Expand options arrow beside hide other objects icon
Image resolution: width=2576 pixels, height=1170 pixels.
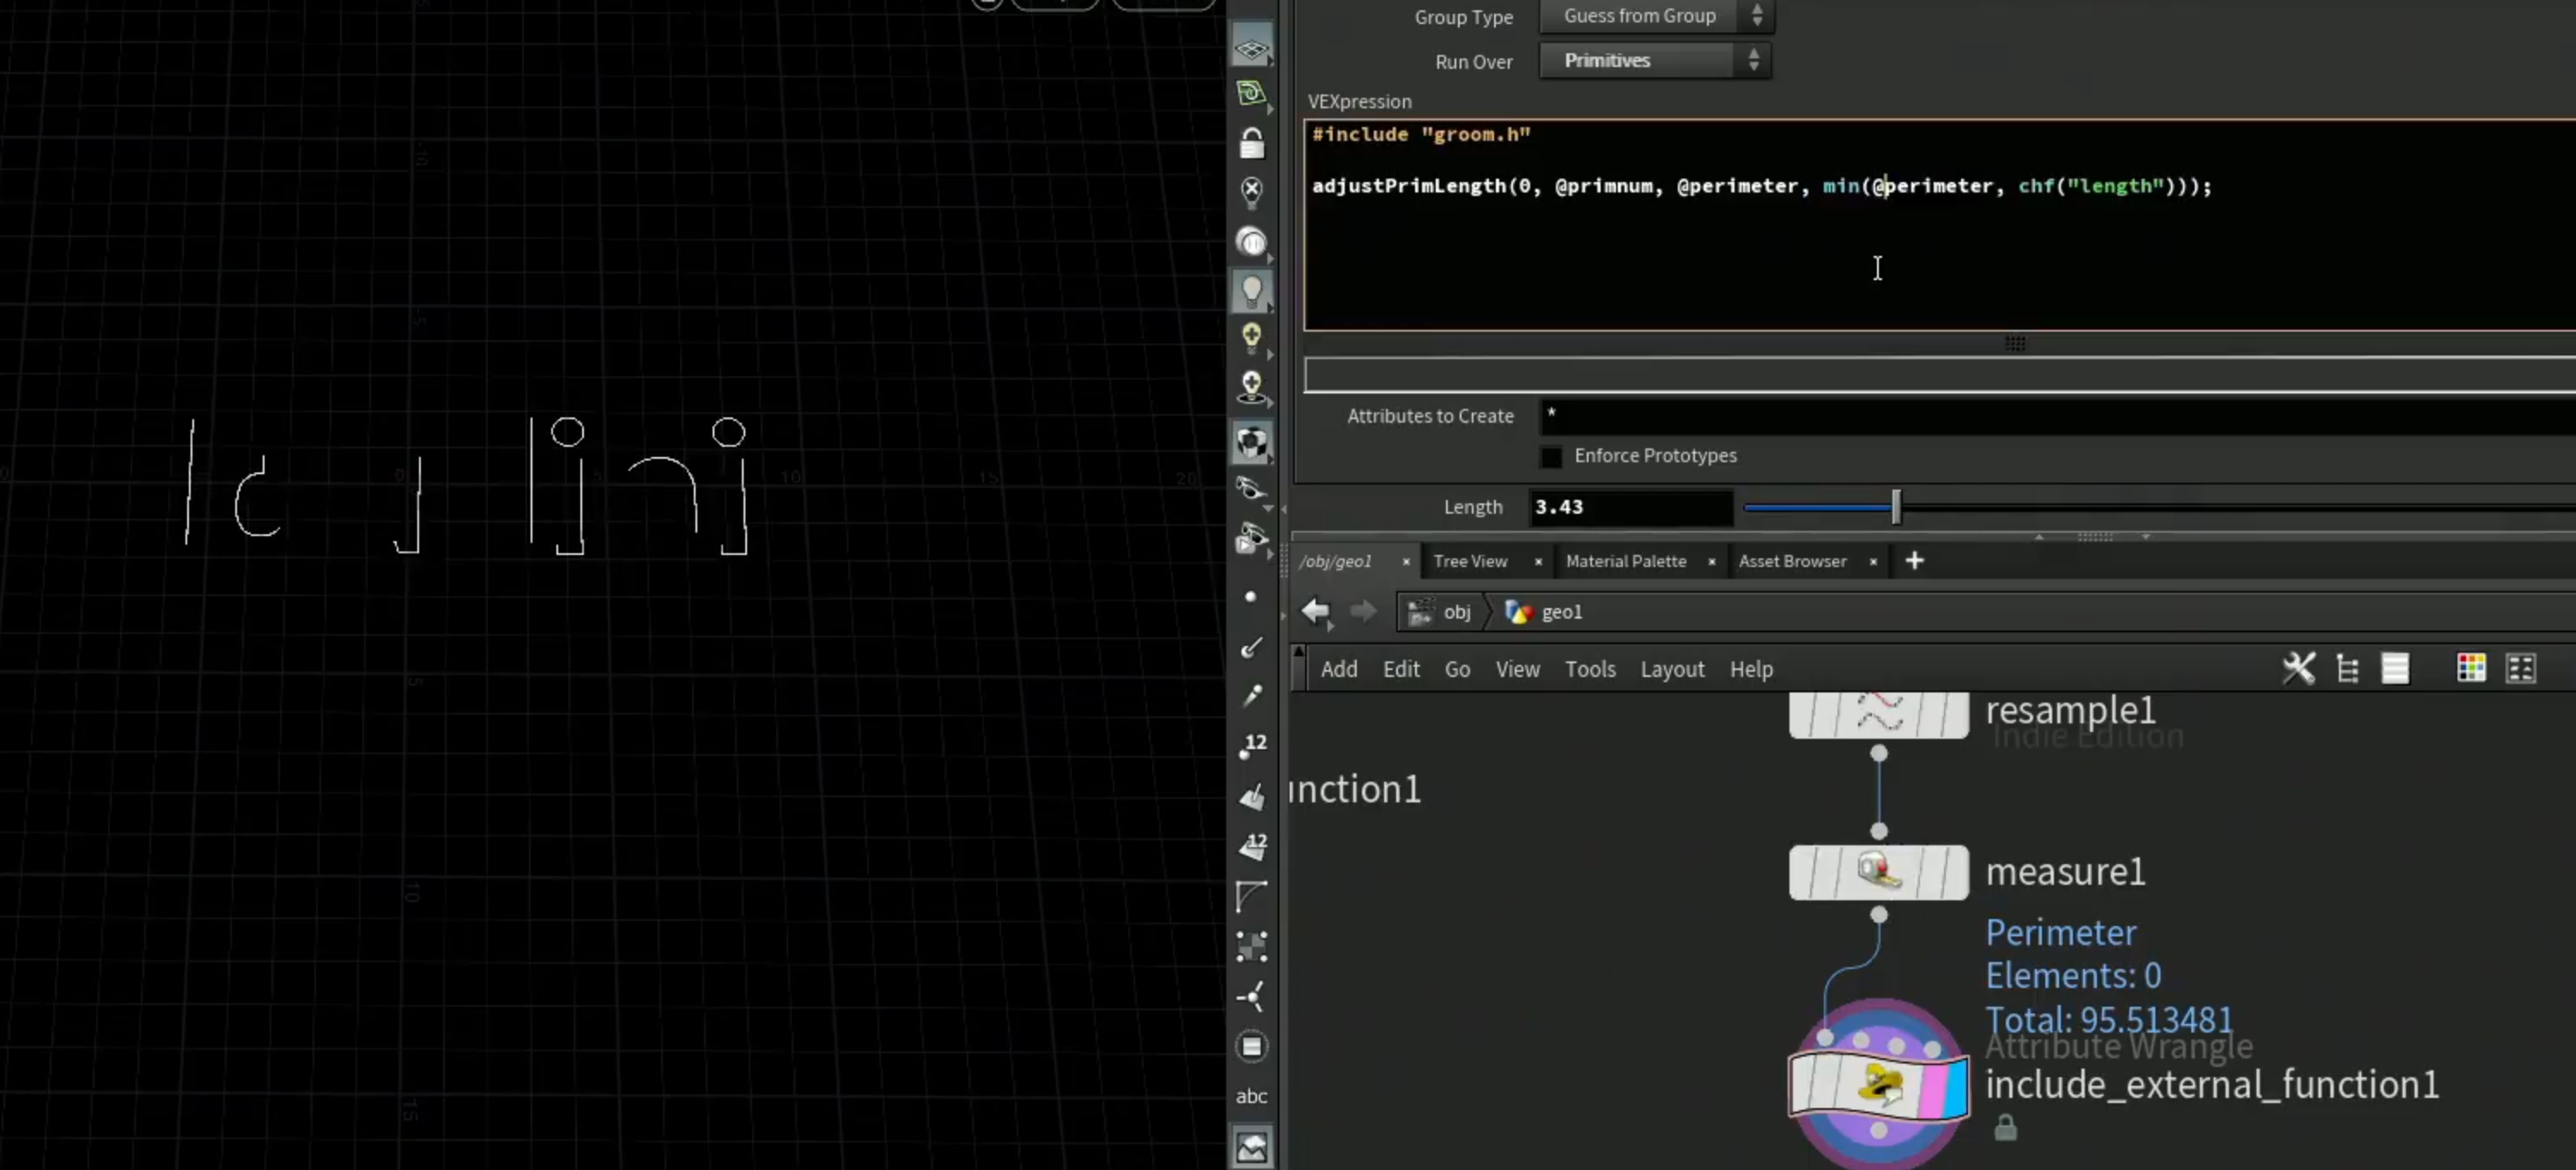[x=1269, y=508]
